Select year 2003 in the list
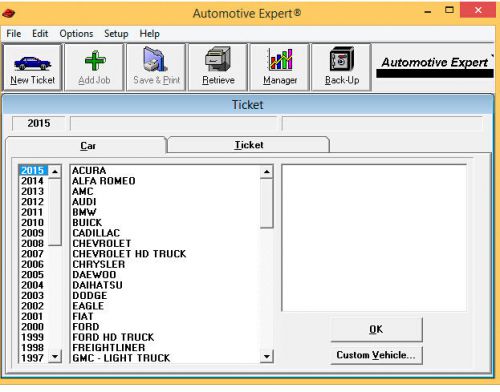 [33, 295]
